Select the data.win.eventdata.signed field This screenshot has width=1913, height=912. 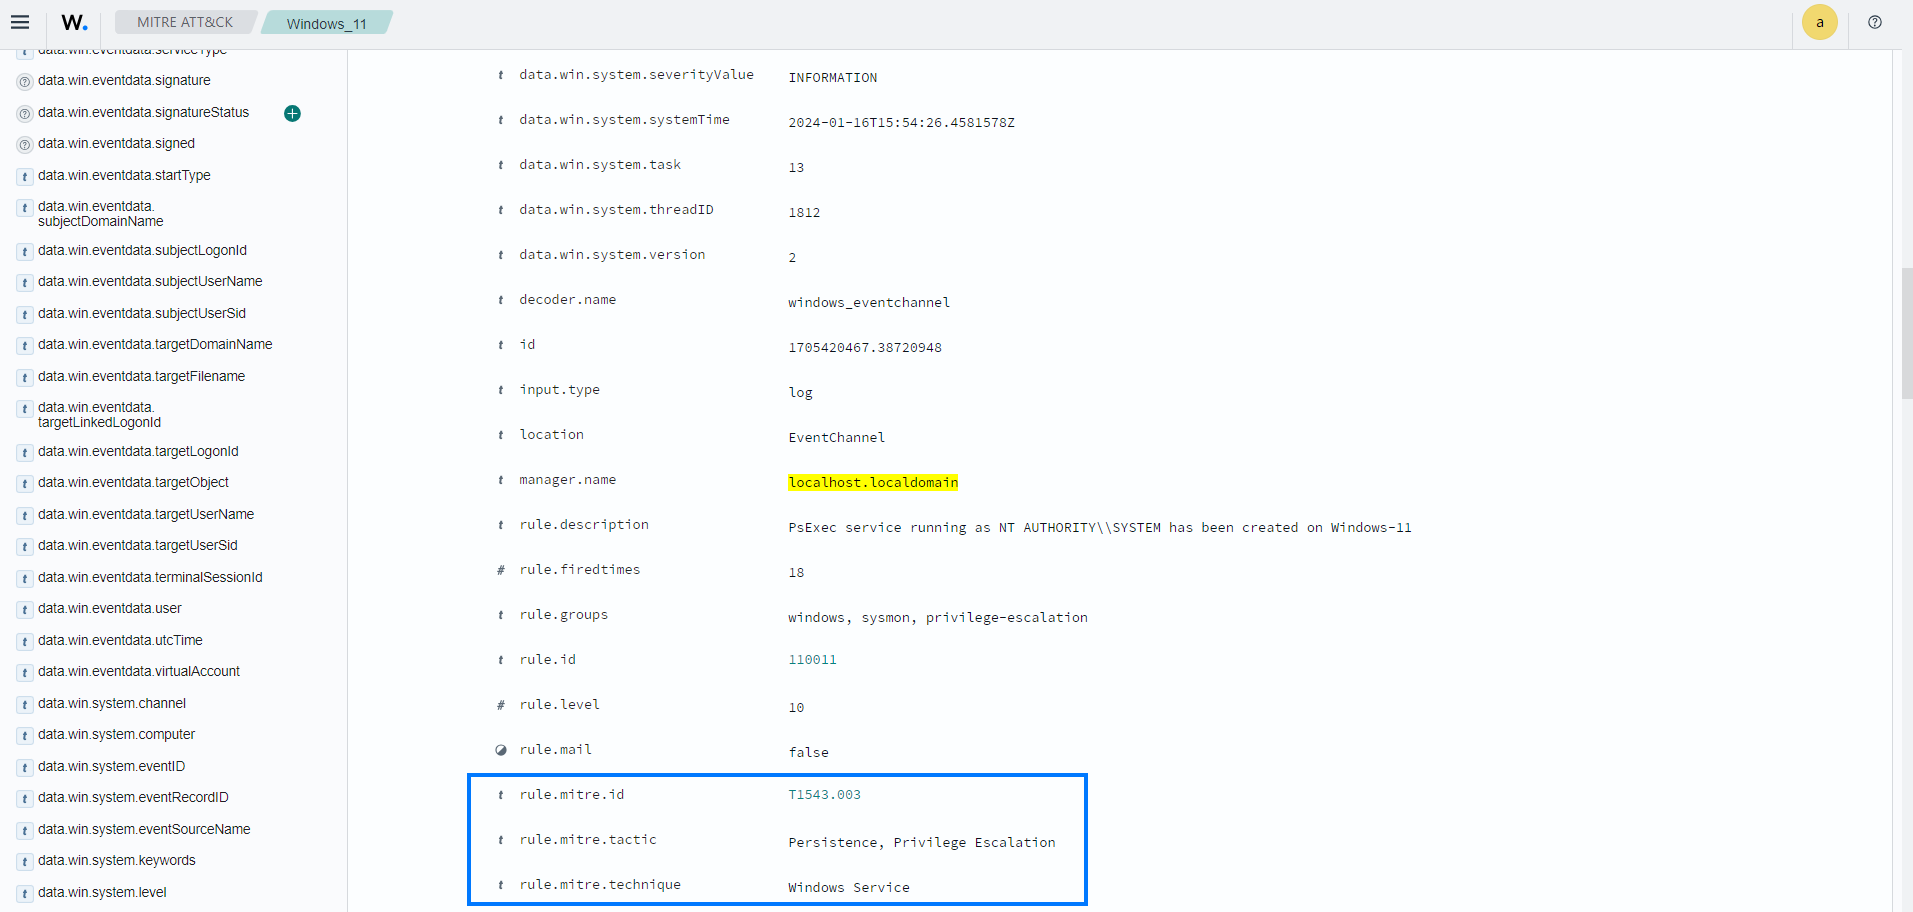(116, 143)
